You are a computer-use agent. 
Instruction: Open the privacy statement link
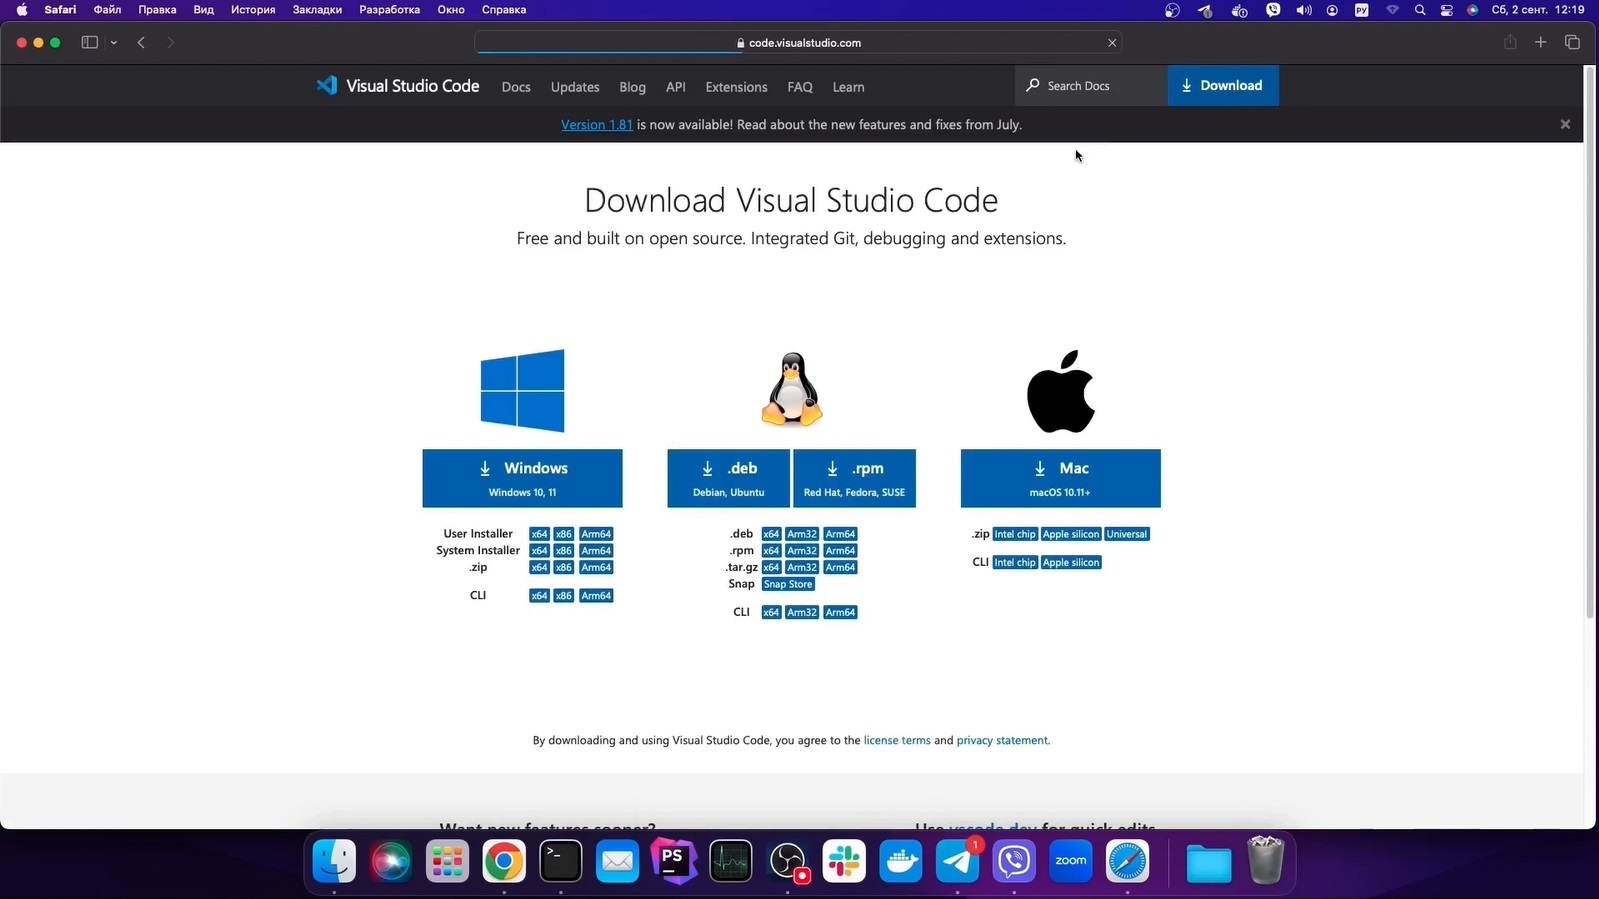pyautogui.click(x=1002, y=741)
